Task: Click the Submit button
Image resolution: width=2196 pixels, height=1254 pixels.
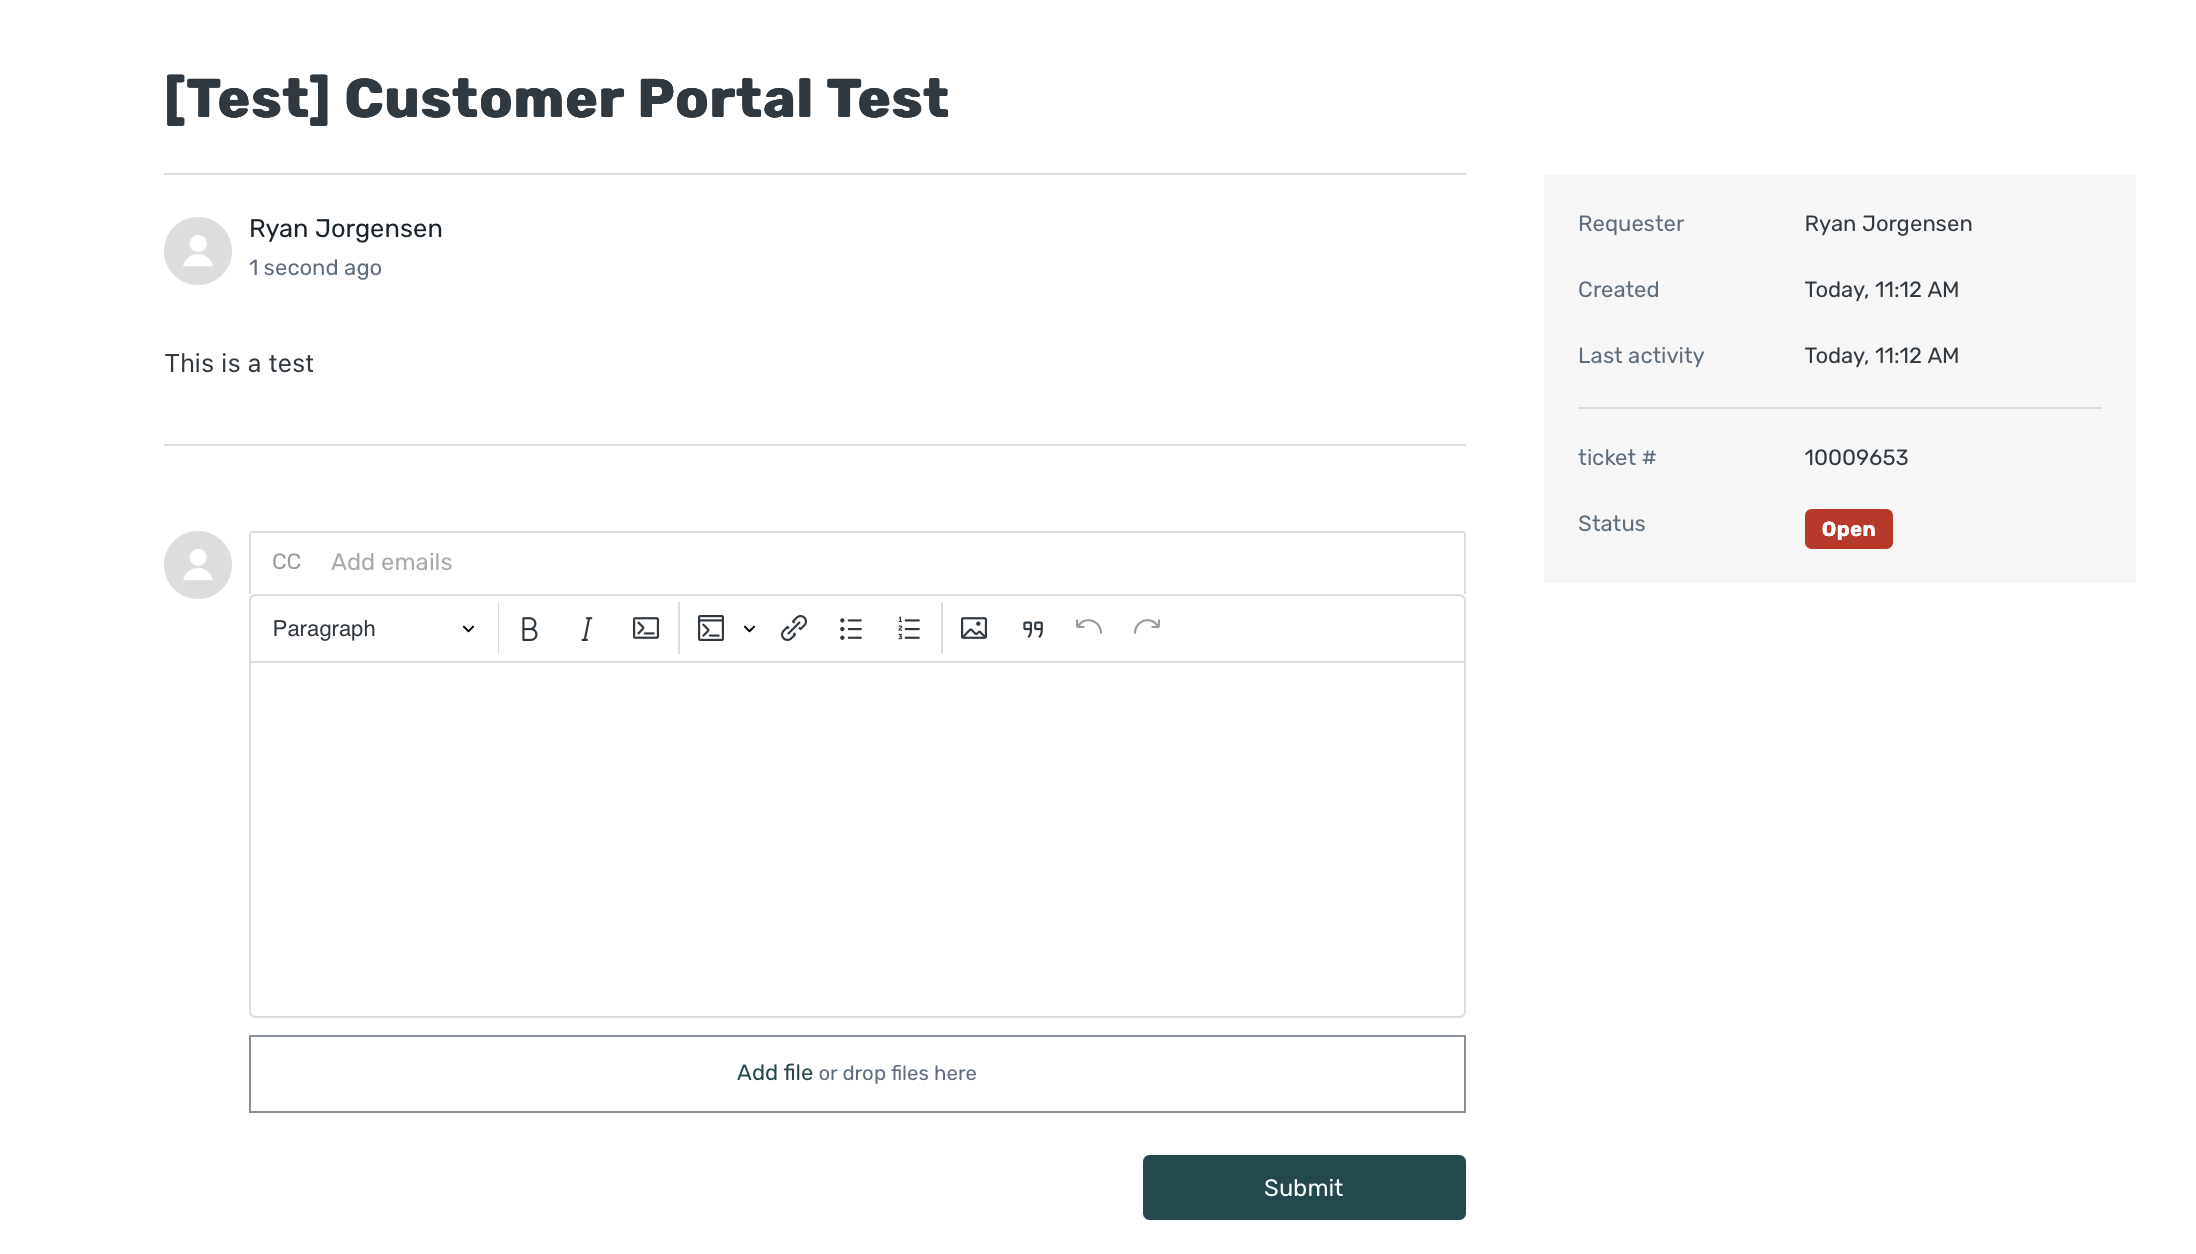Action: 1304,1187
